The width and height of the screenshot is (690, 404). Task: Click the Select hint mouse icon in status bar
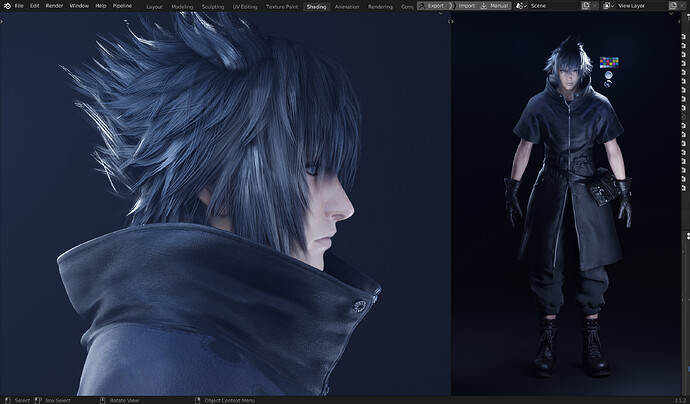7,400
